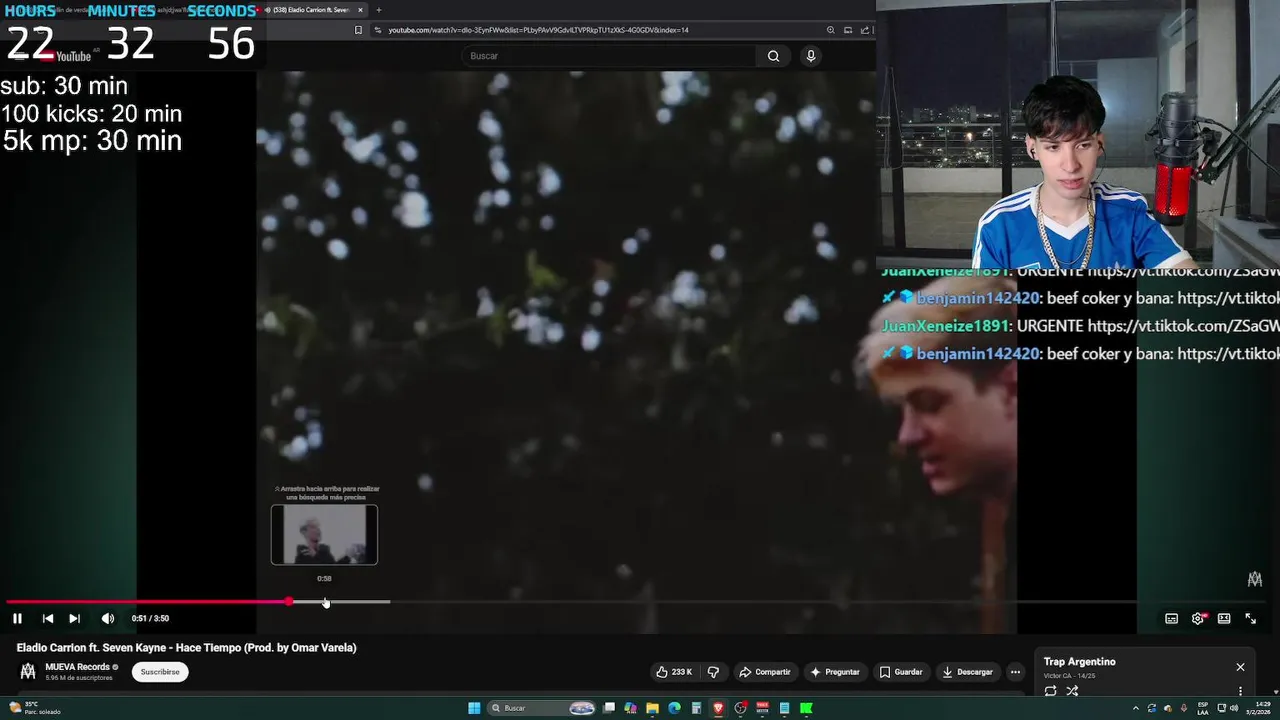Click the red playhead scrubber dot
The height and width of the screenshot is (720, 1280).
click(x=289, y=601)
